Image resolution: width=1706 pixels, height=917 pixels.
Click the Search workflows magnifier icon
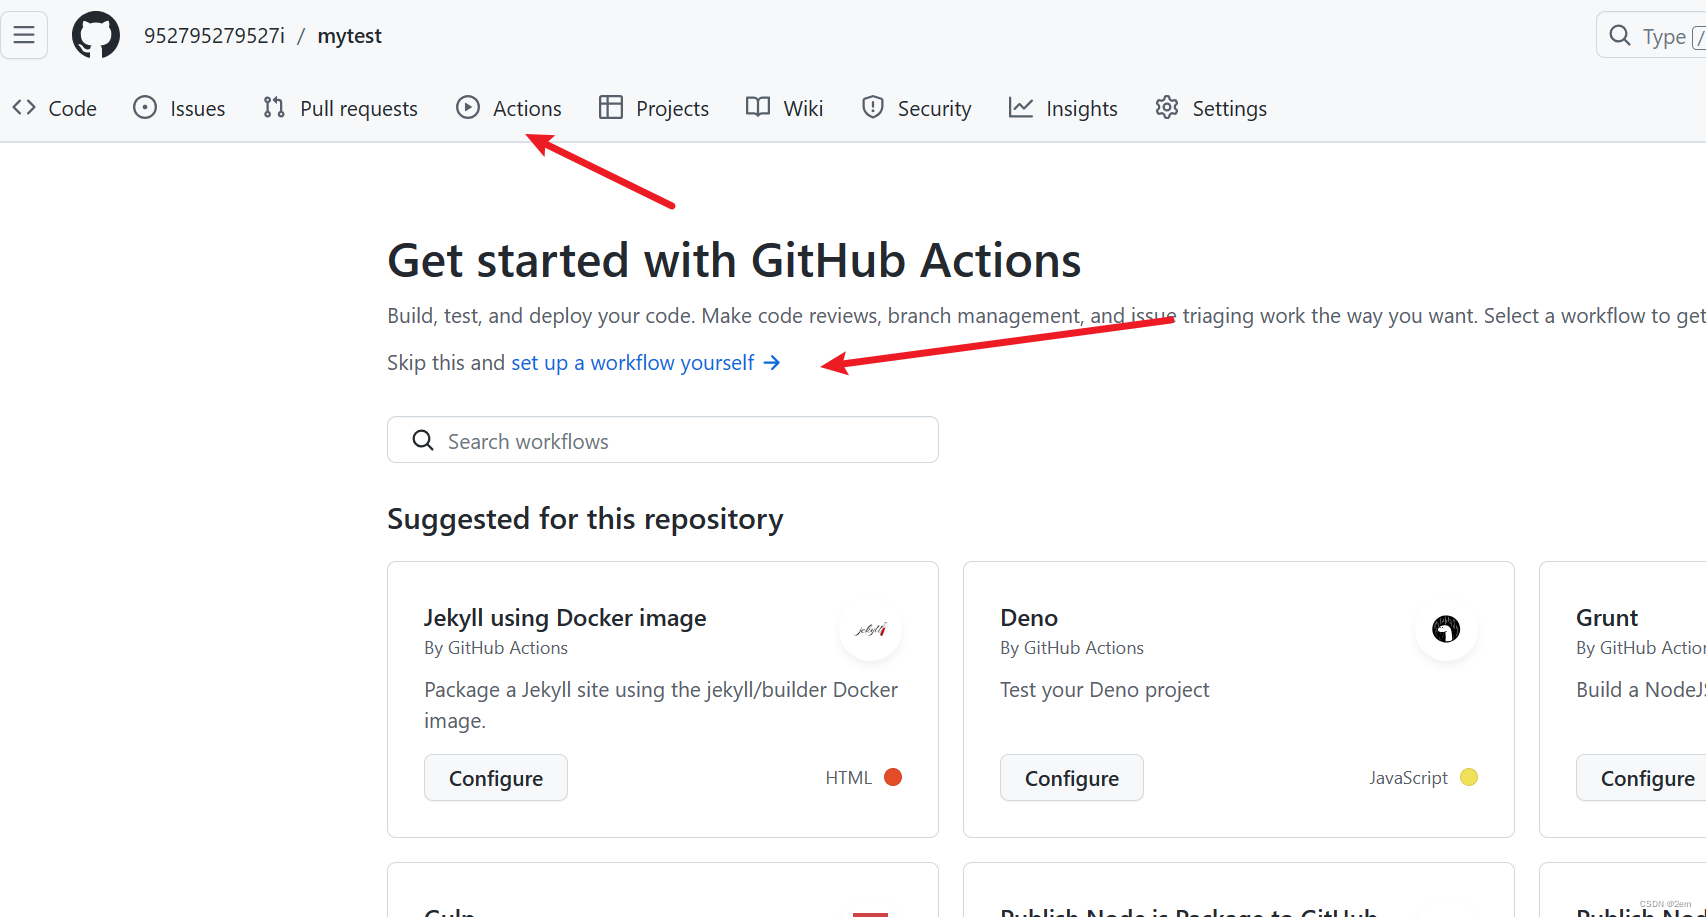tap(423, 441)
